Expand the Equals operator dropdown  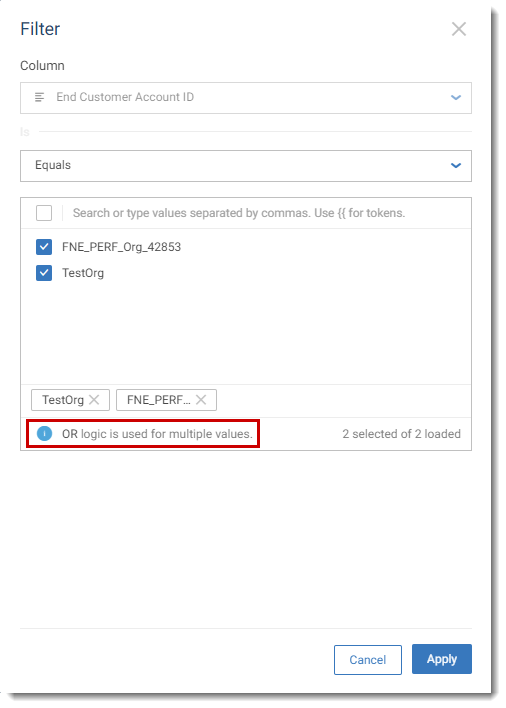click(456, 165)
